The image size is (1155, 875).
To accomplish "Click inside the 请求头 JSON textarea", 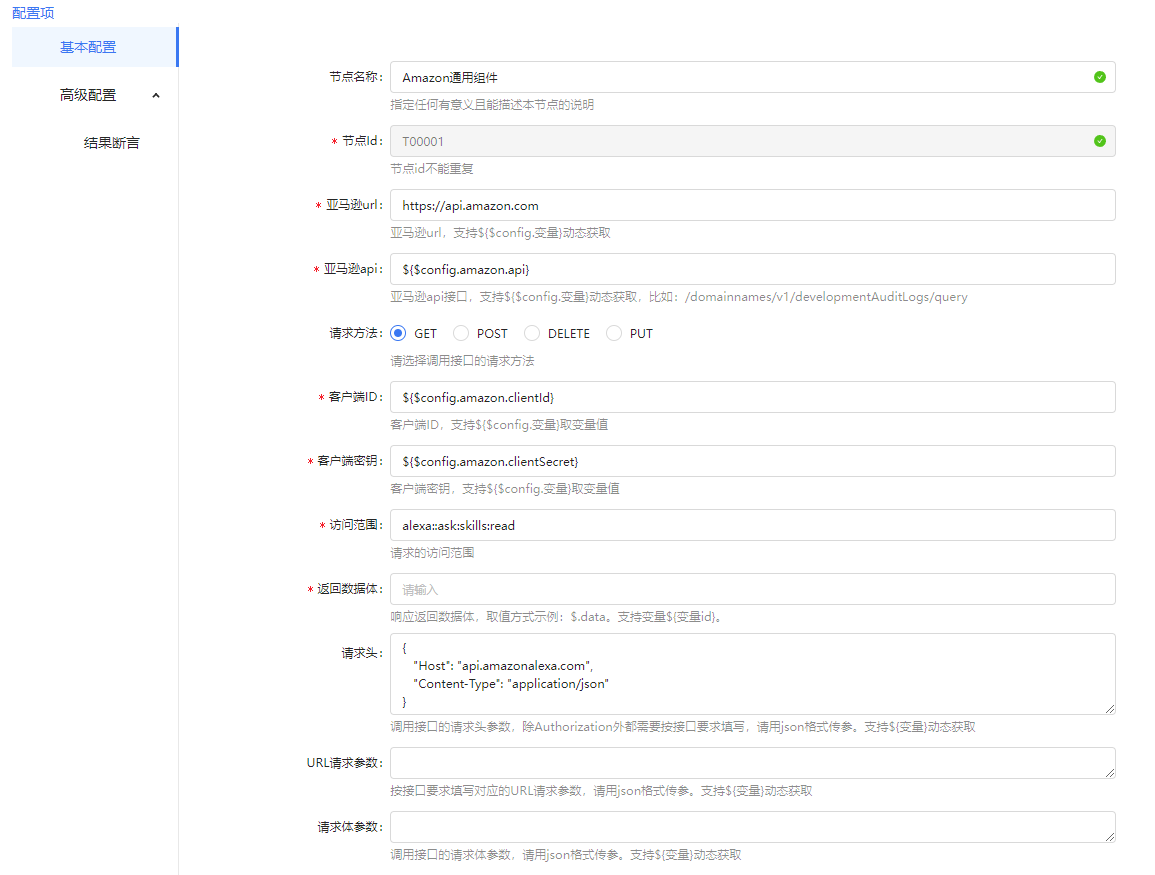I will 752,673.
